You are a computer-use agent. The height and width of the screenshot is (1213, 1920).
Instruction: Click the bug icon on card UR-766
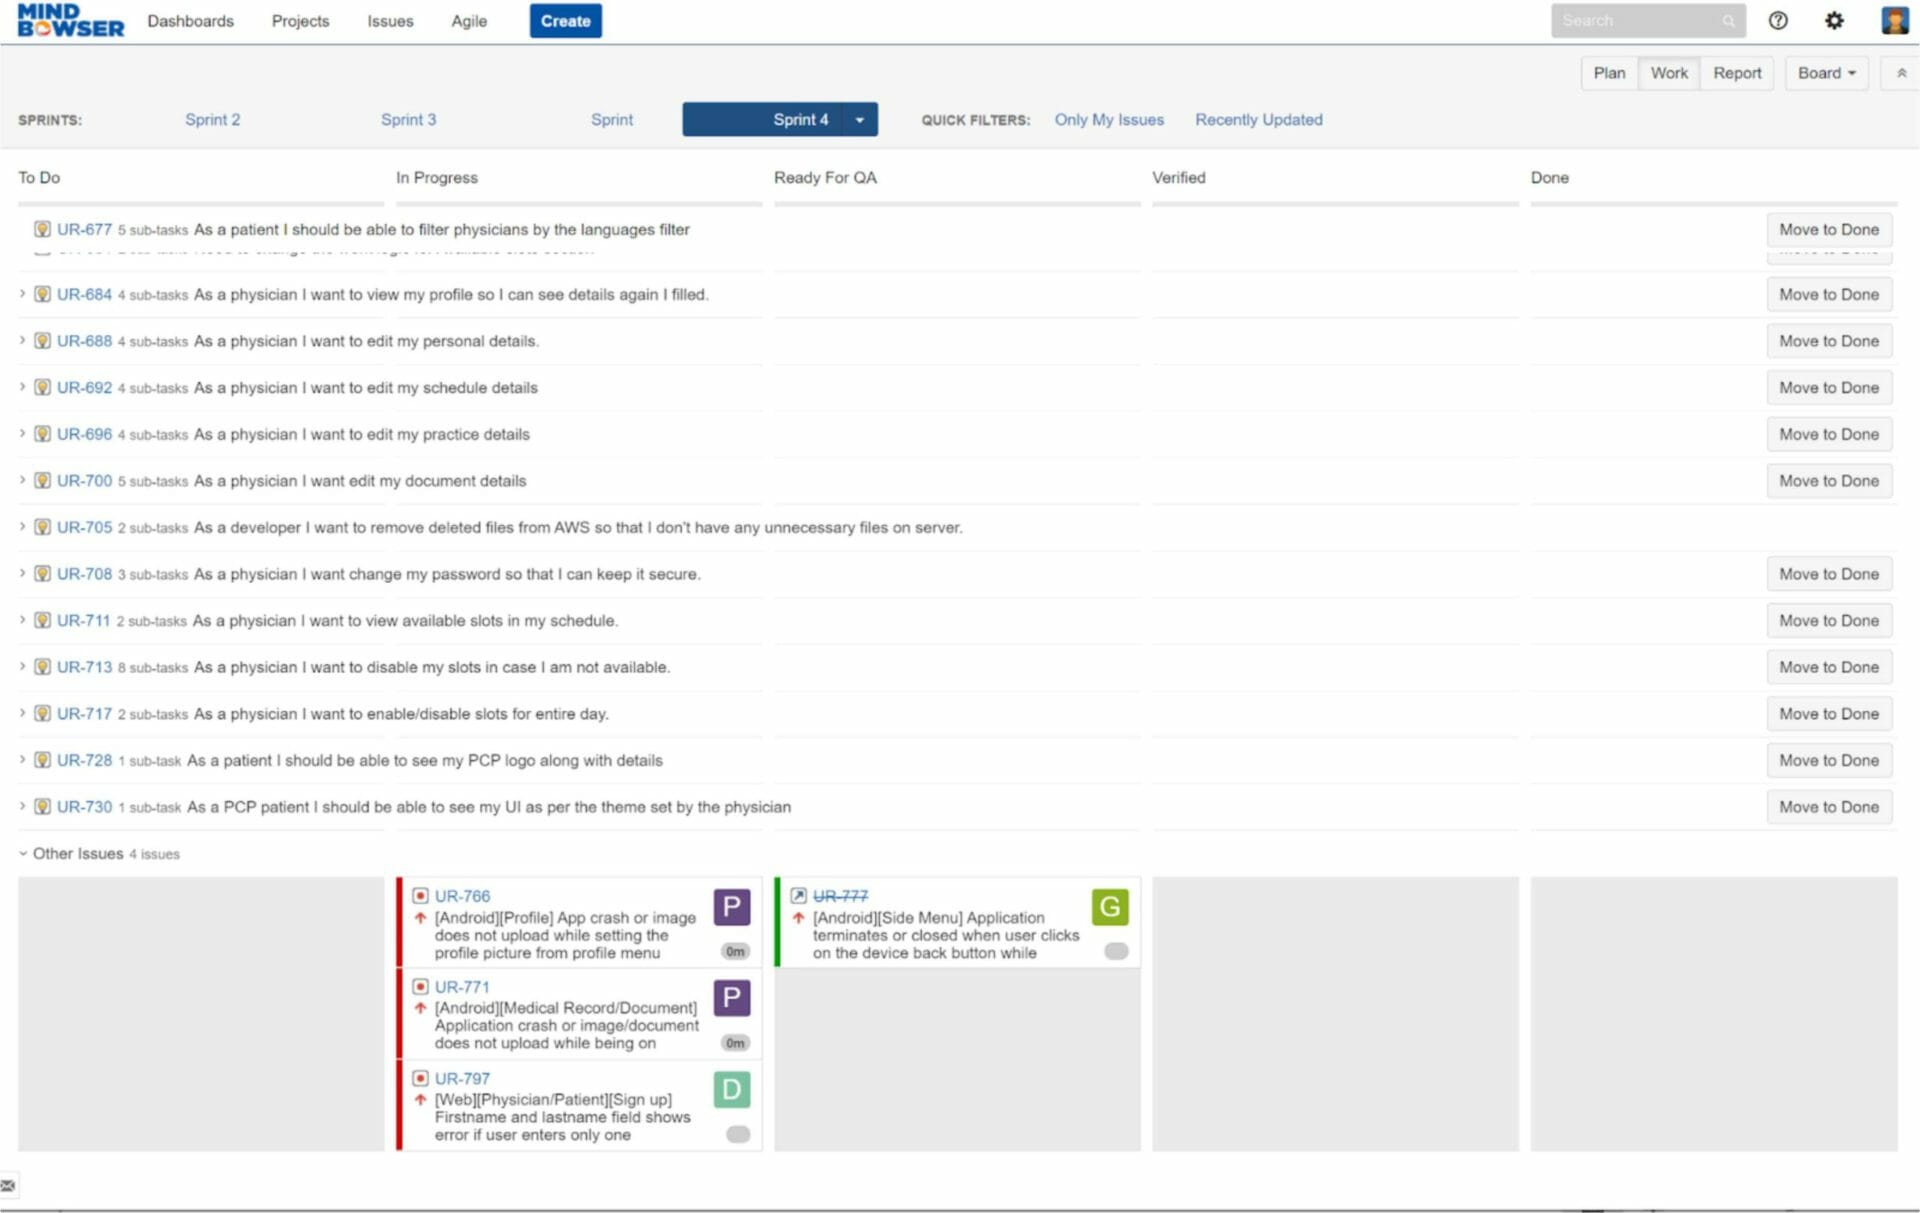[420, 897]
